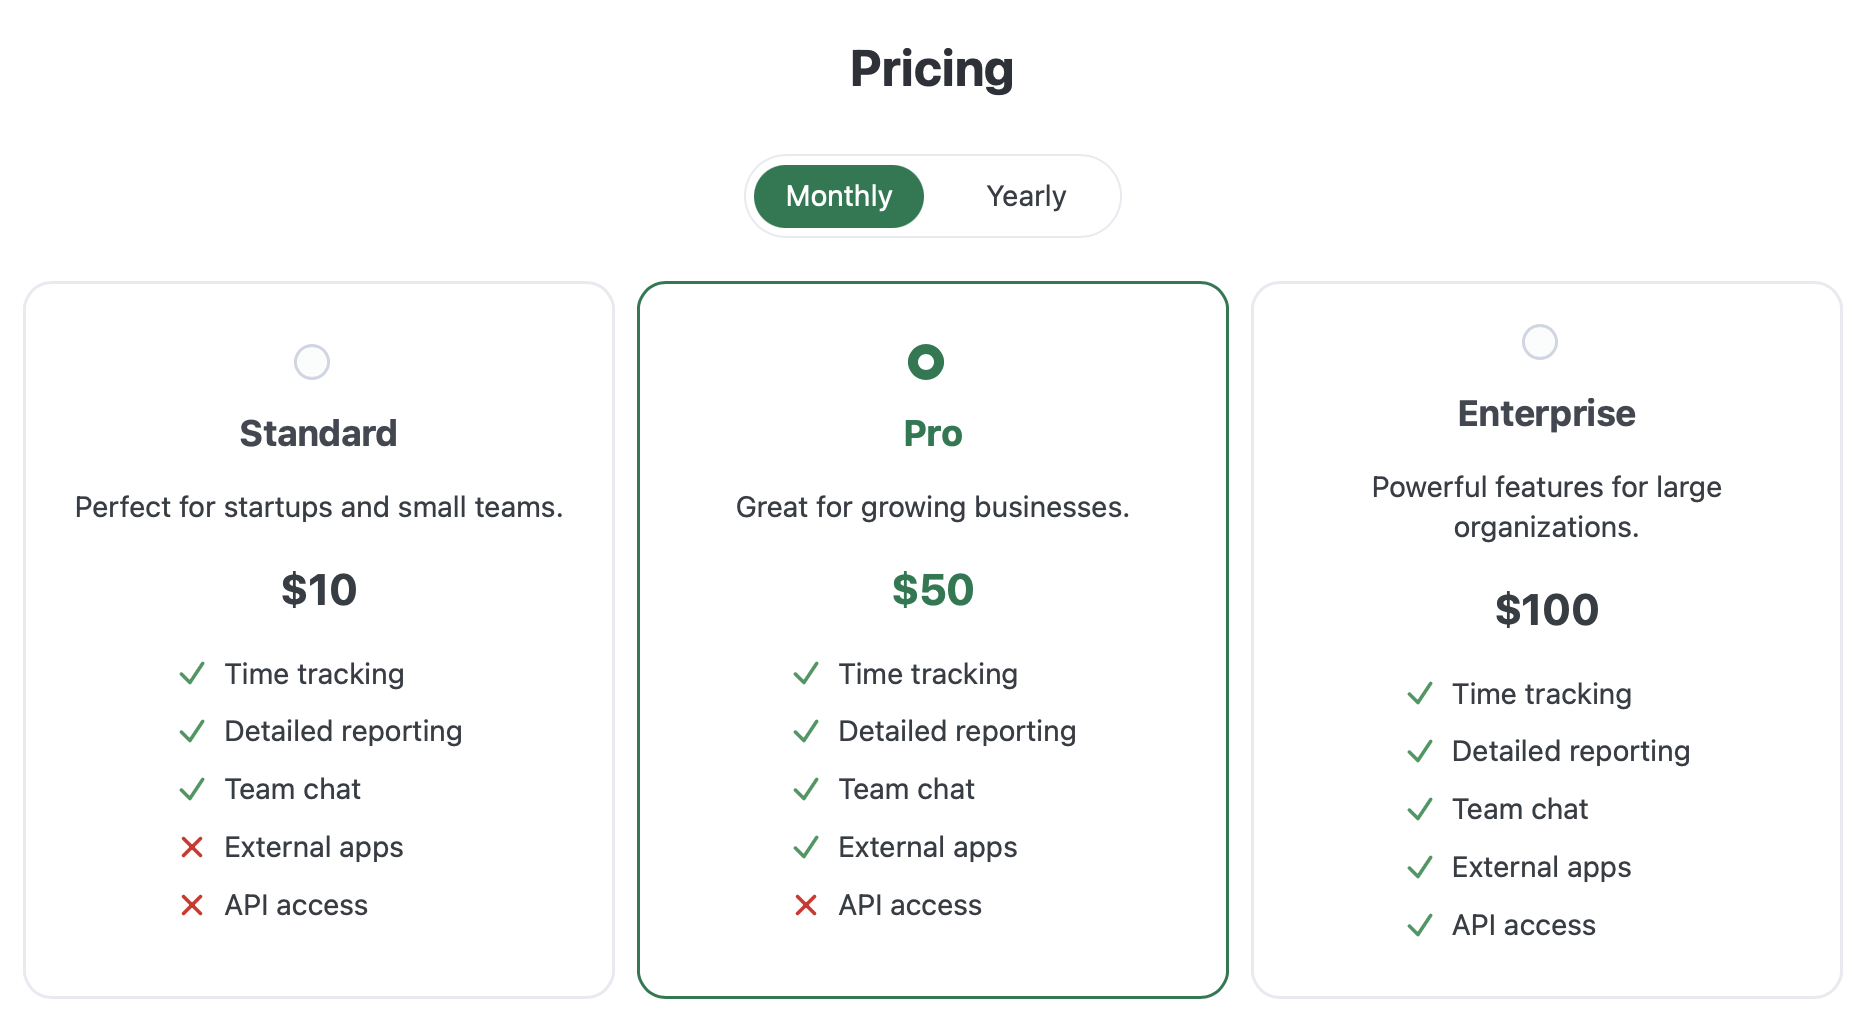
Task: Click the red X beside Standard's External apps
Action: (x=192, y=847)
